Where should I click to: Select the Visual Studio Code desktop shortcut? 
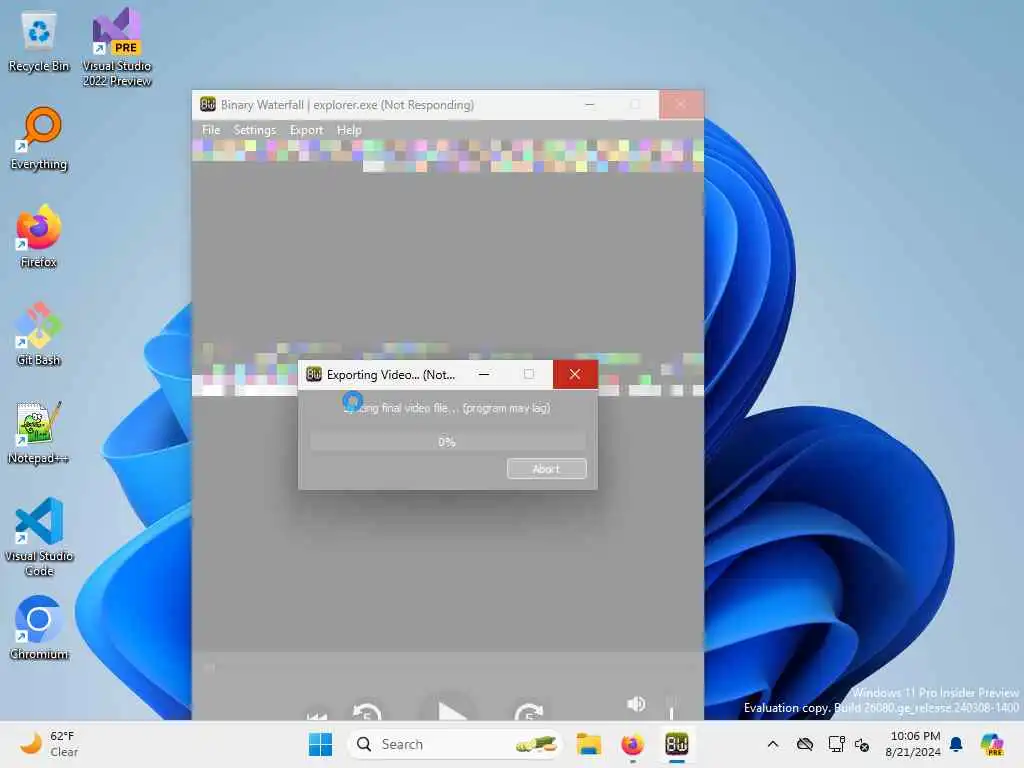tap(39, 537)
